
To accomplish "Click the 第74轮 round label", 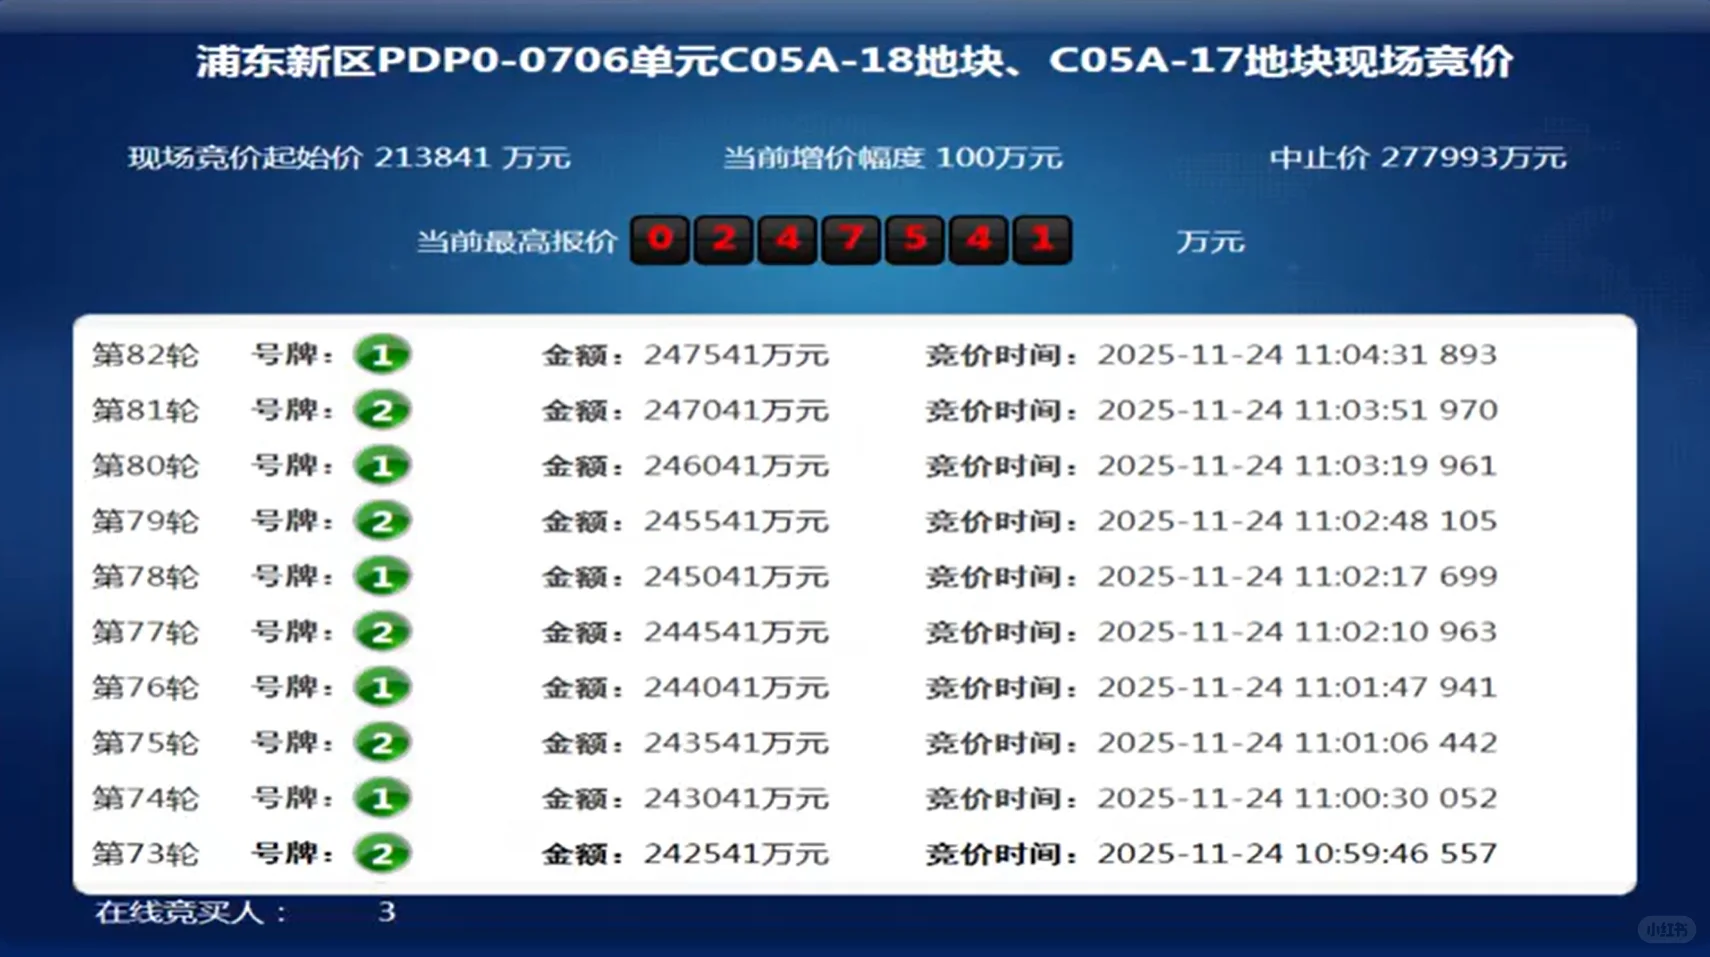I will tap(146, 798).
